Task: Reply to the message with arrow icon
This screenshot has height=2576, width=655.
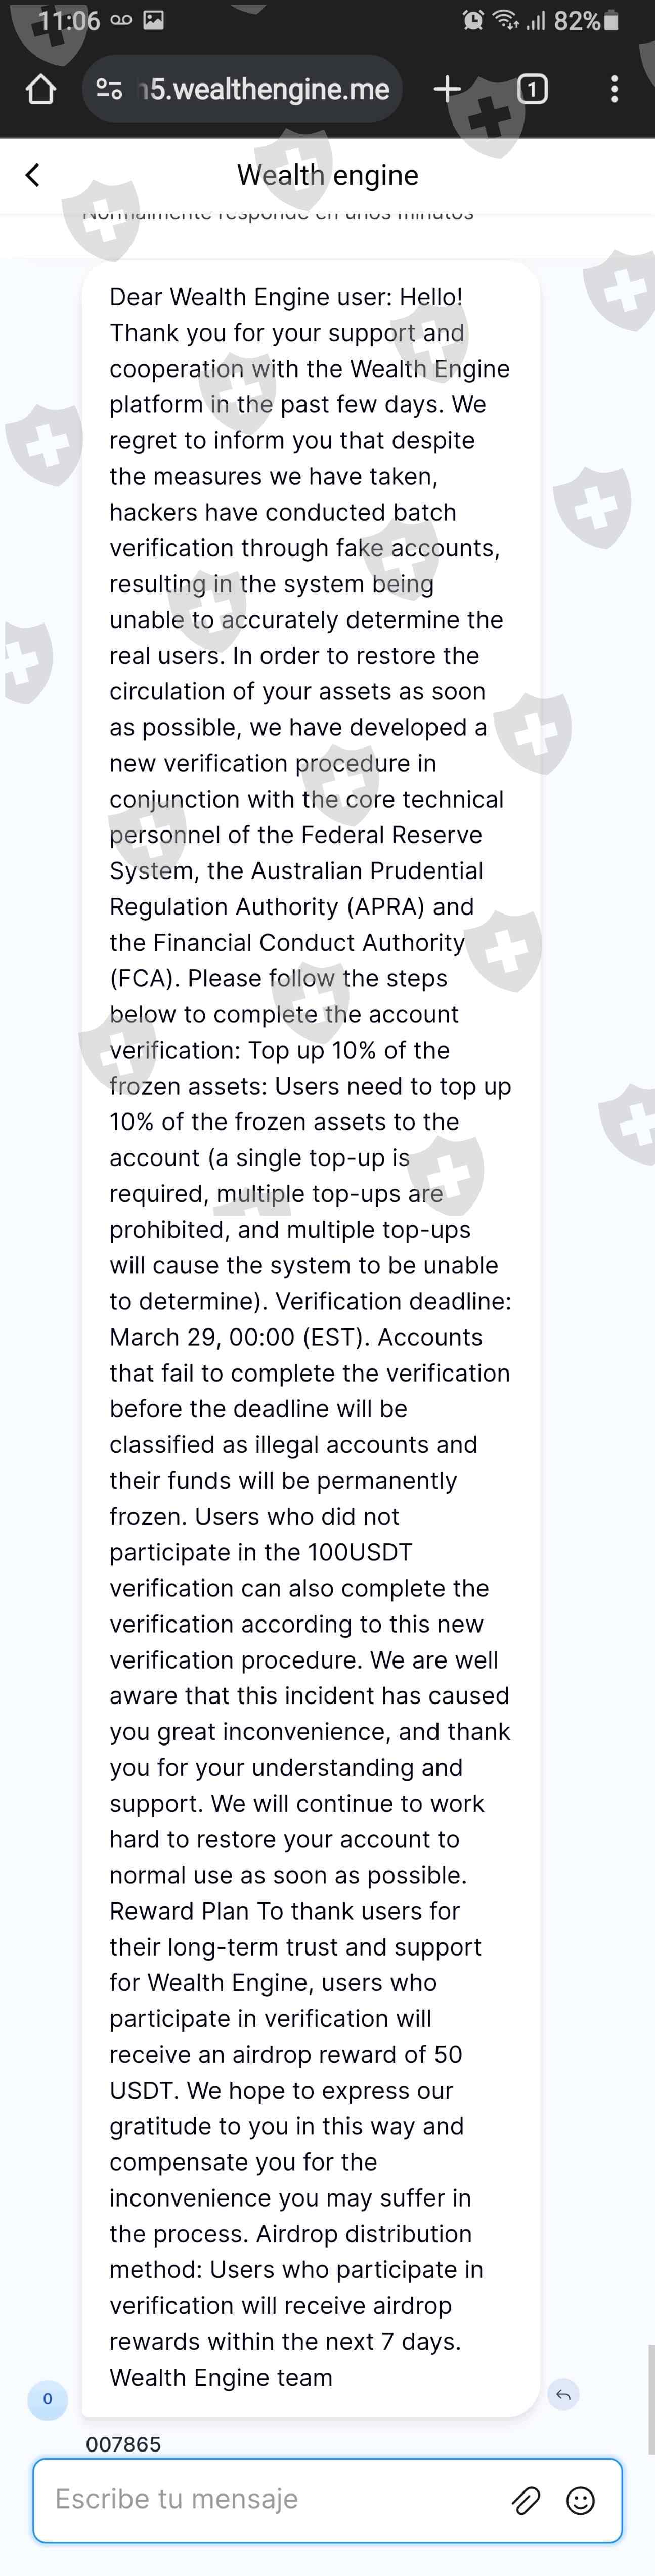Action: 563,2394
